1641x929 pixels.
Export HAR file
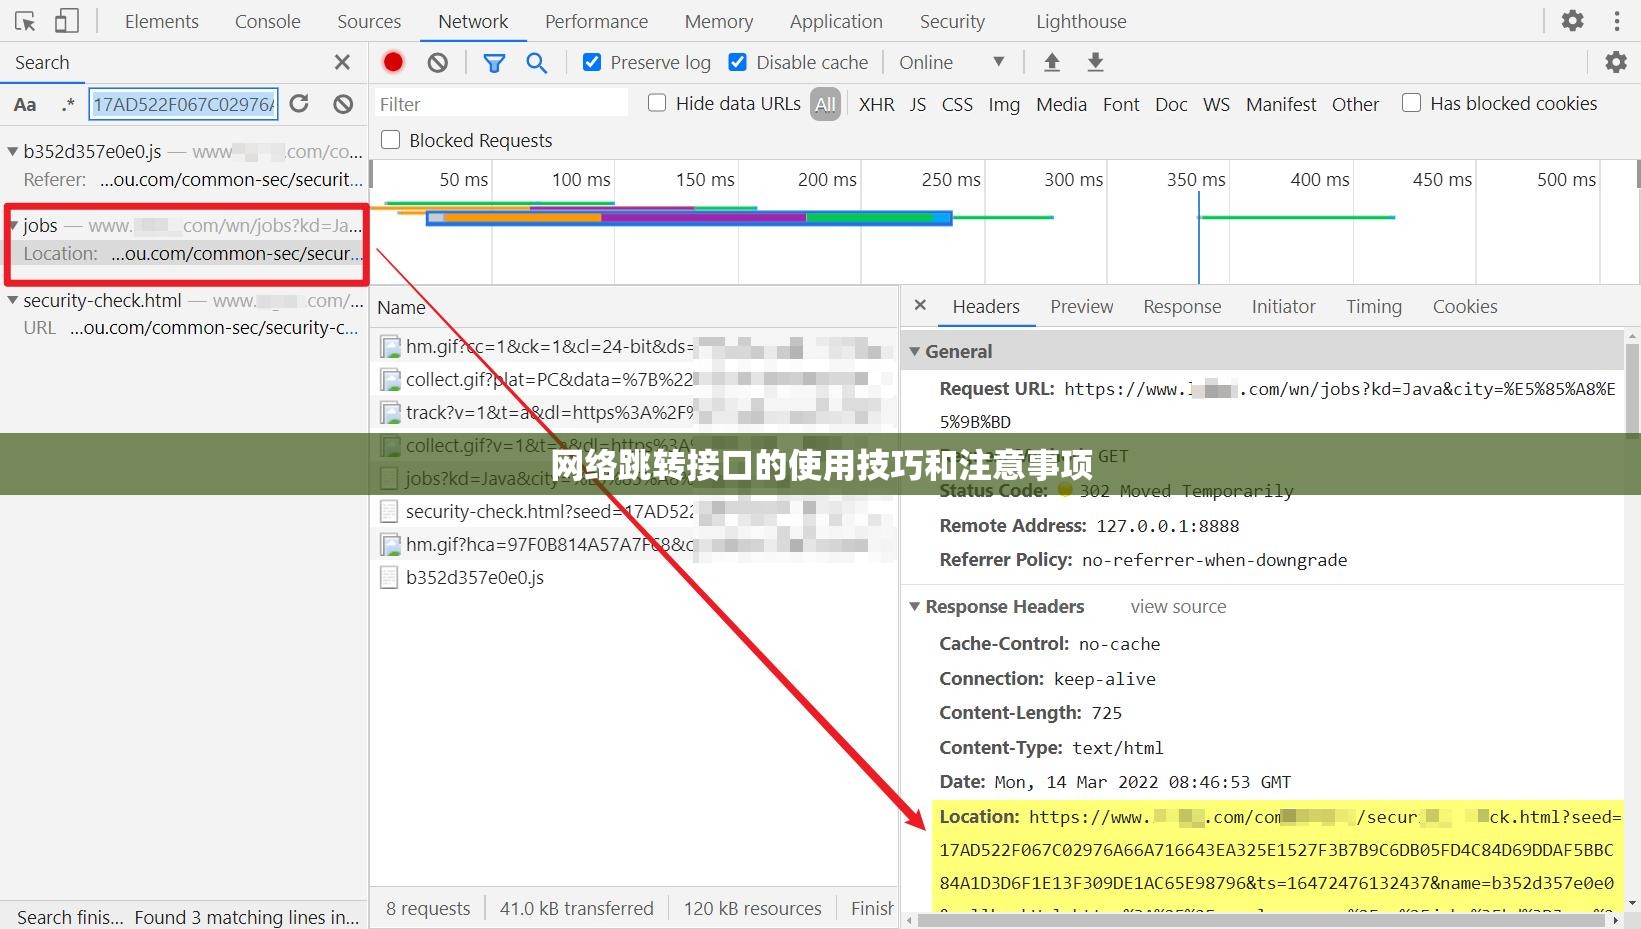click(1095, 62)
